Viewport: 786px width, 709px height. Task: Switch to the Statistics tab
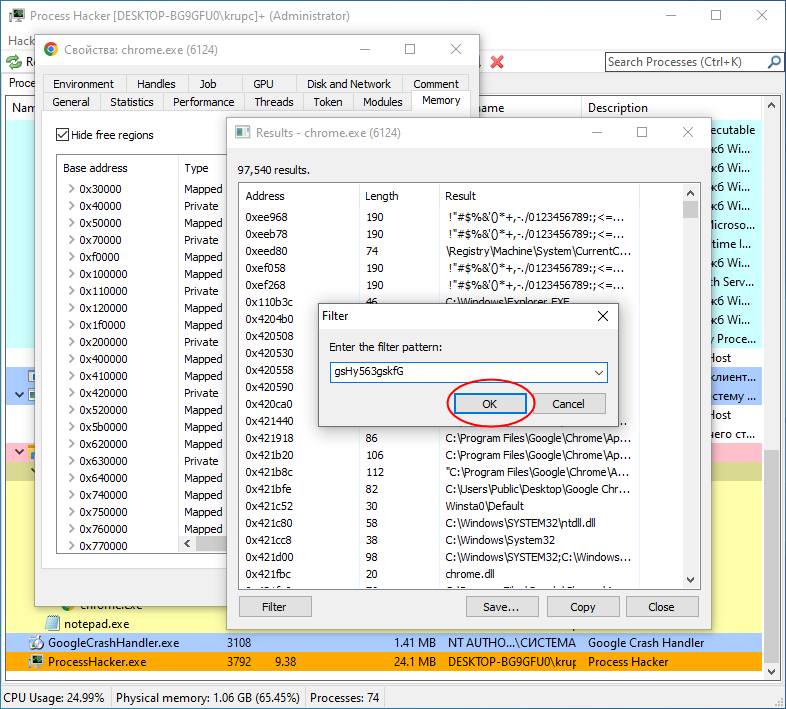tap(132, 102)
